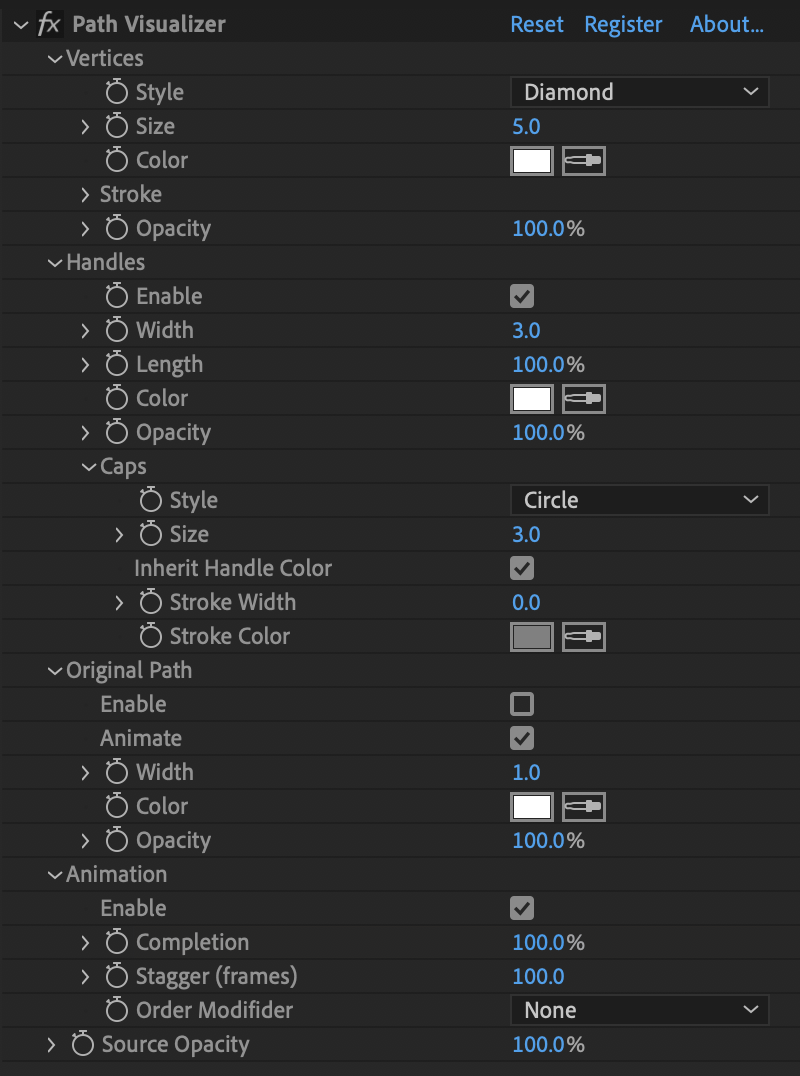Image resolution: width=800 pixels, height=1076 pixels.
Task: Collapse the Caps group
Action: [89, 467]
